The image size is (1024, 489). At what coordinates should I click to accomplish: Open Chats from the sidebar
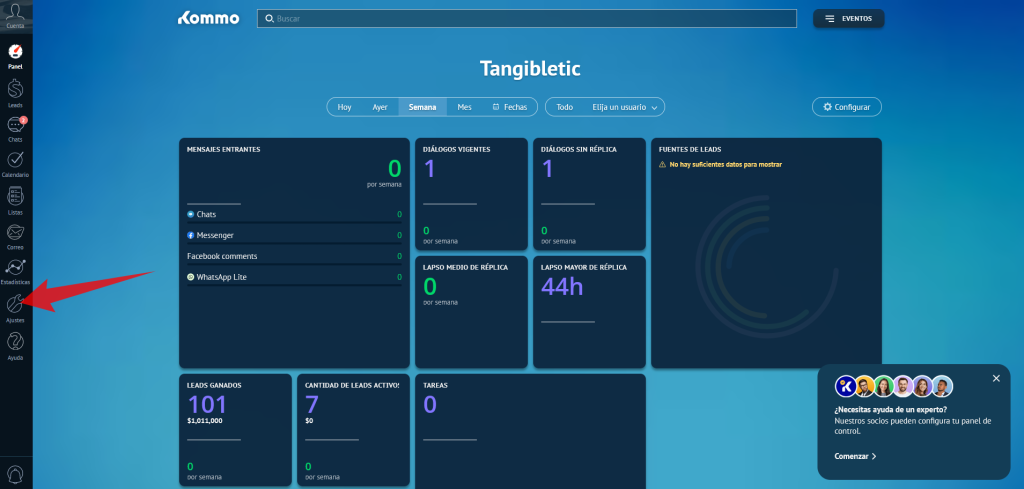[15, 125]
